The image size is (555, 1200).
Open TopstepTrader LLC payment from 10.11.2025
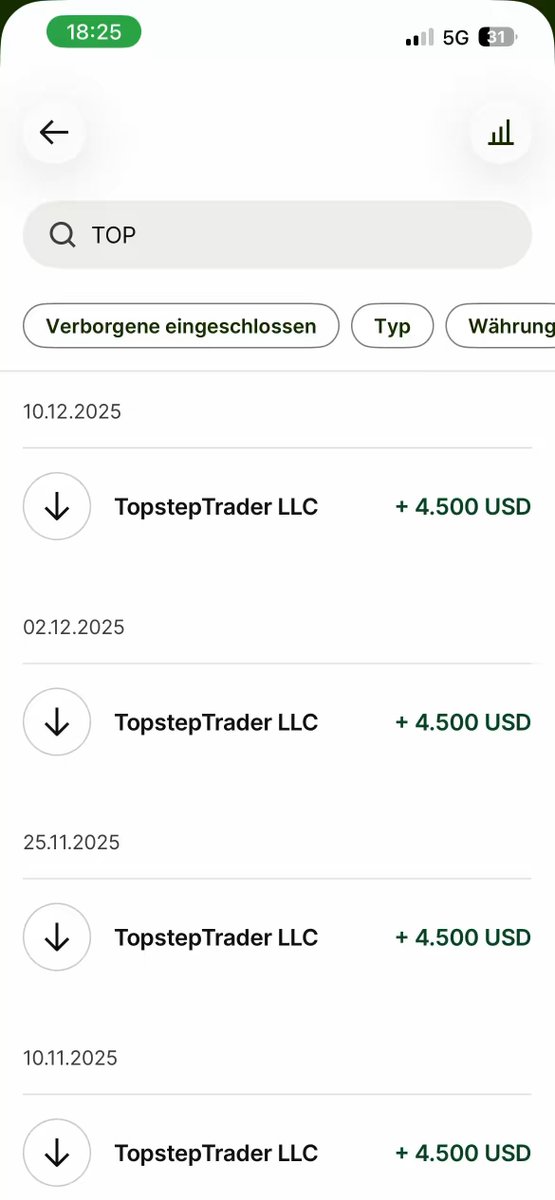277,1153
